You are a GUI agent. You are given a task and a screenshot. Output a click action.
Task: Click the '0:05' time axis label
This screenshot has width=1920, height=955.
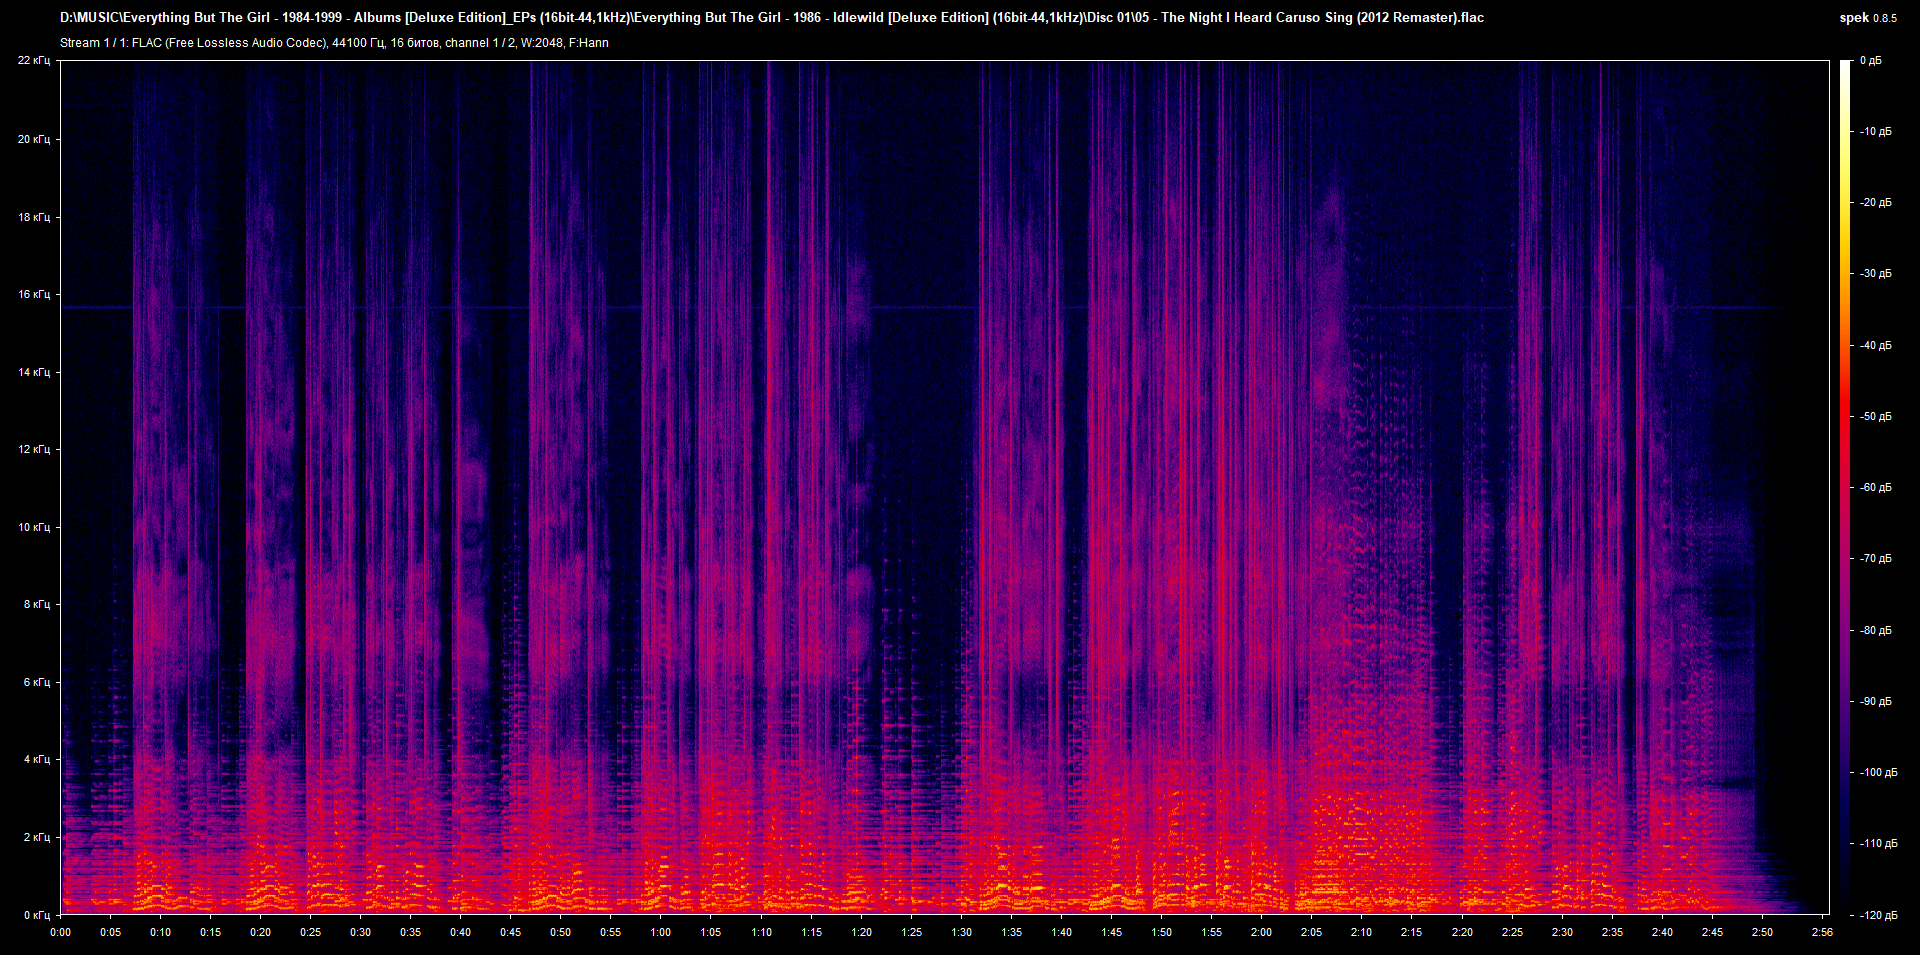(x=110, y=932)
